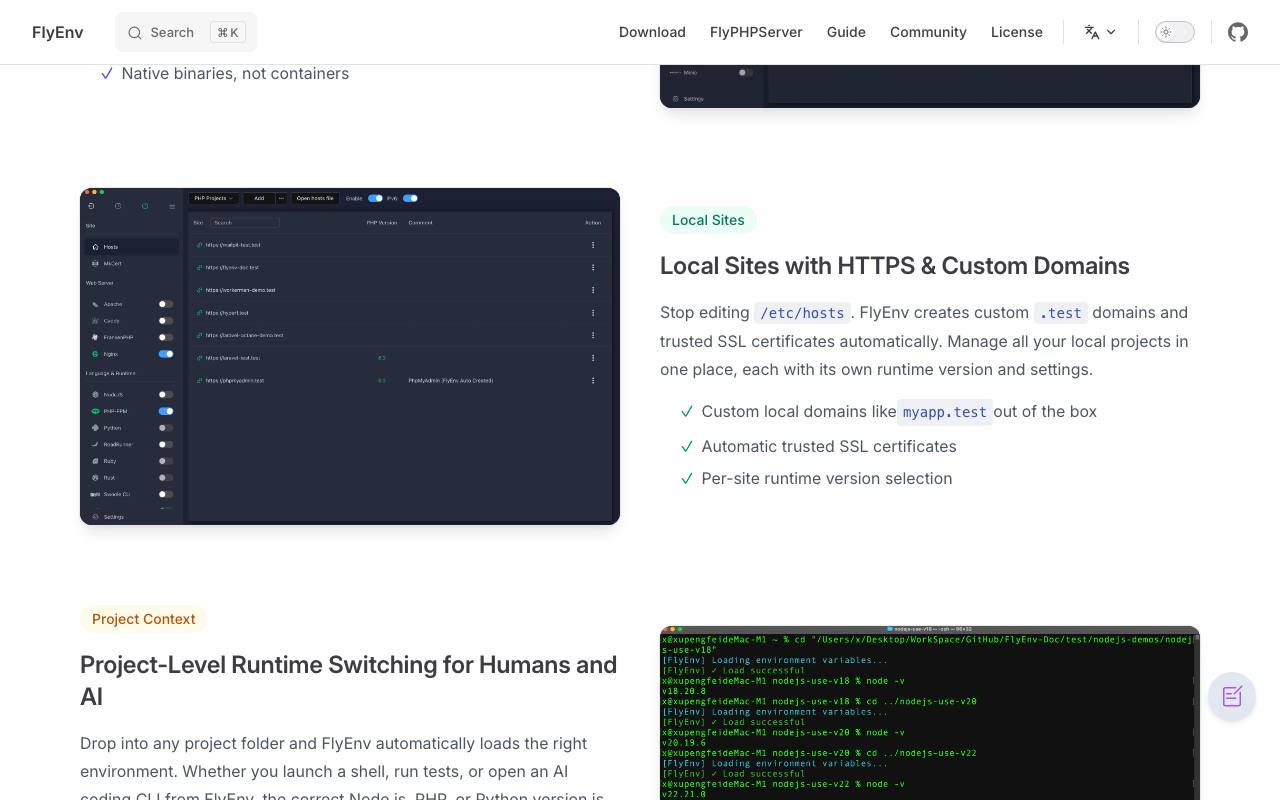Click the Add button in app screenshot

tap(259, 198)
